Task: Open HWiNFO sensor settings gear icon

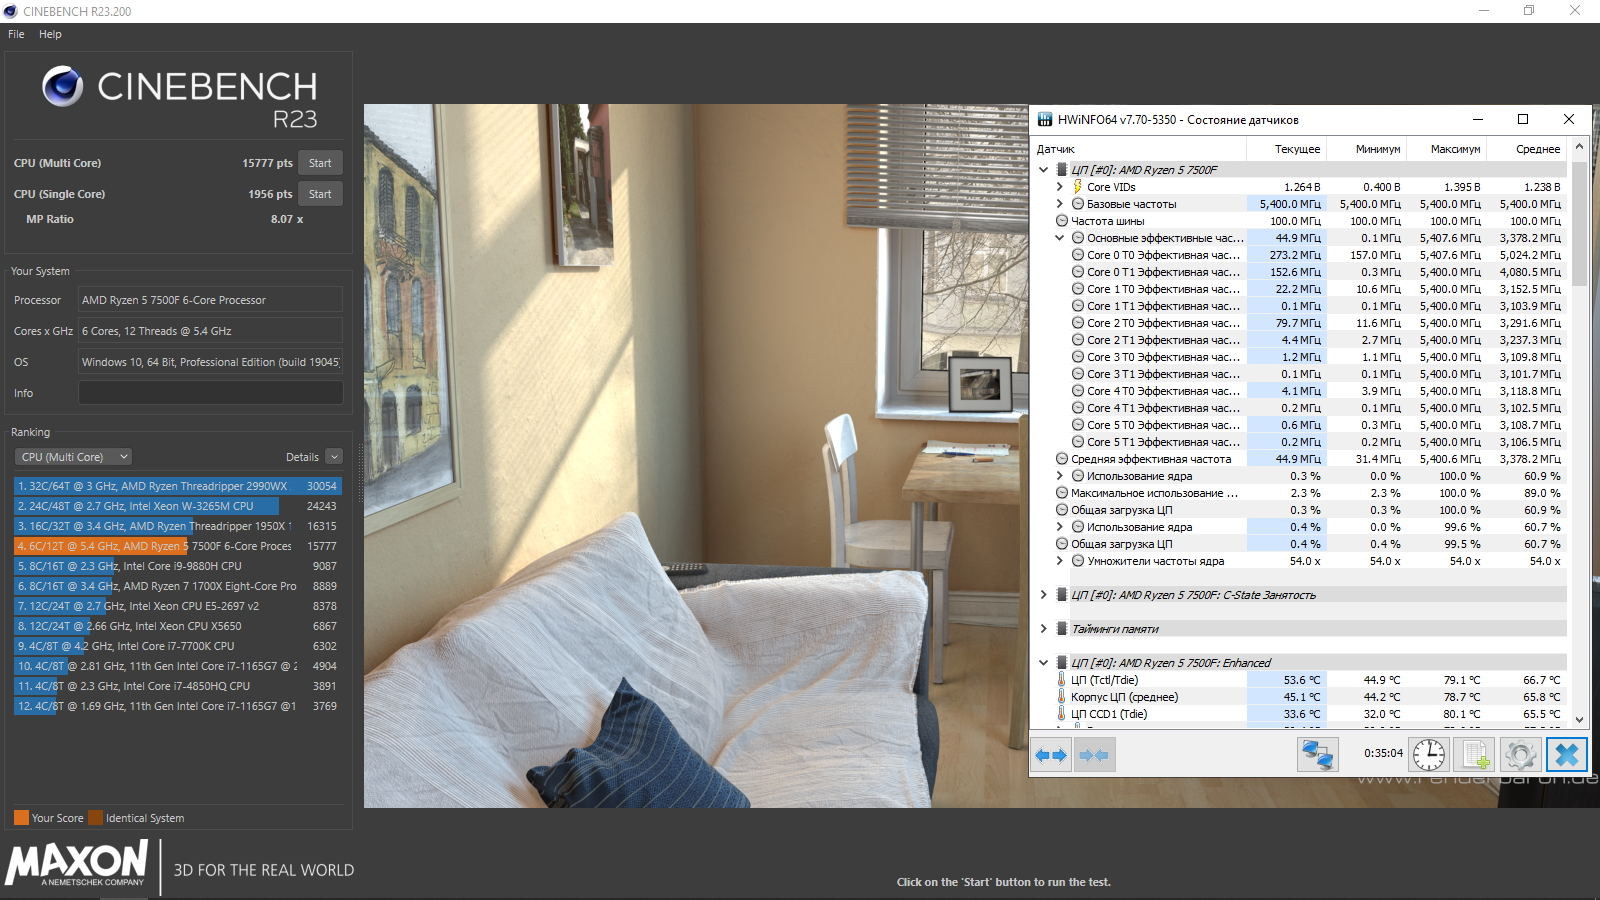Action: 1520,754
